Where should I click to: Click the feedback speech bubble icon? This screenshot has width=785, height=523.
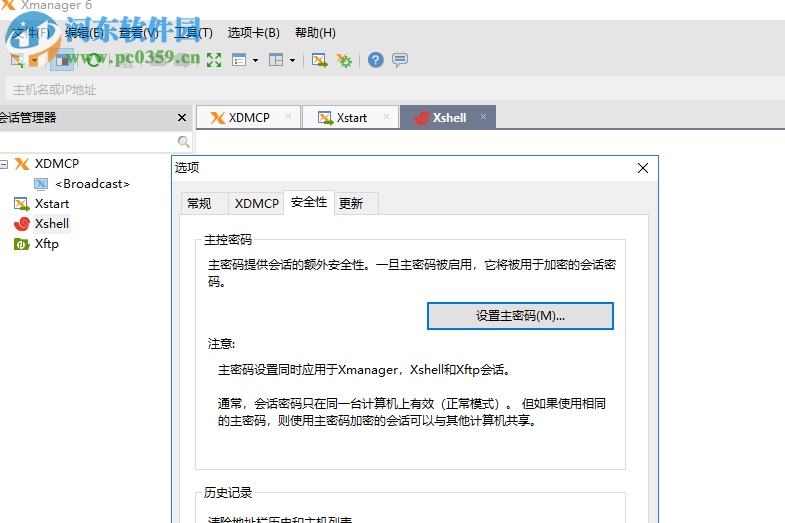(400, 60)
